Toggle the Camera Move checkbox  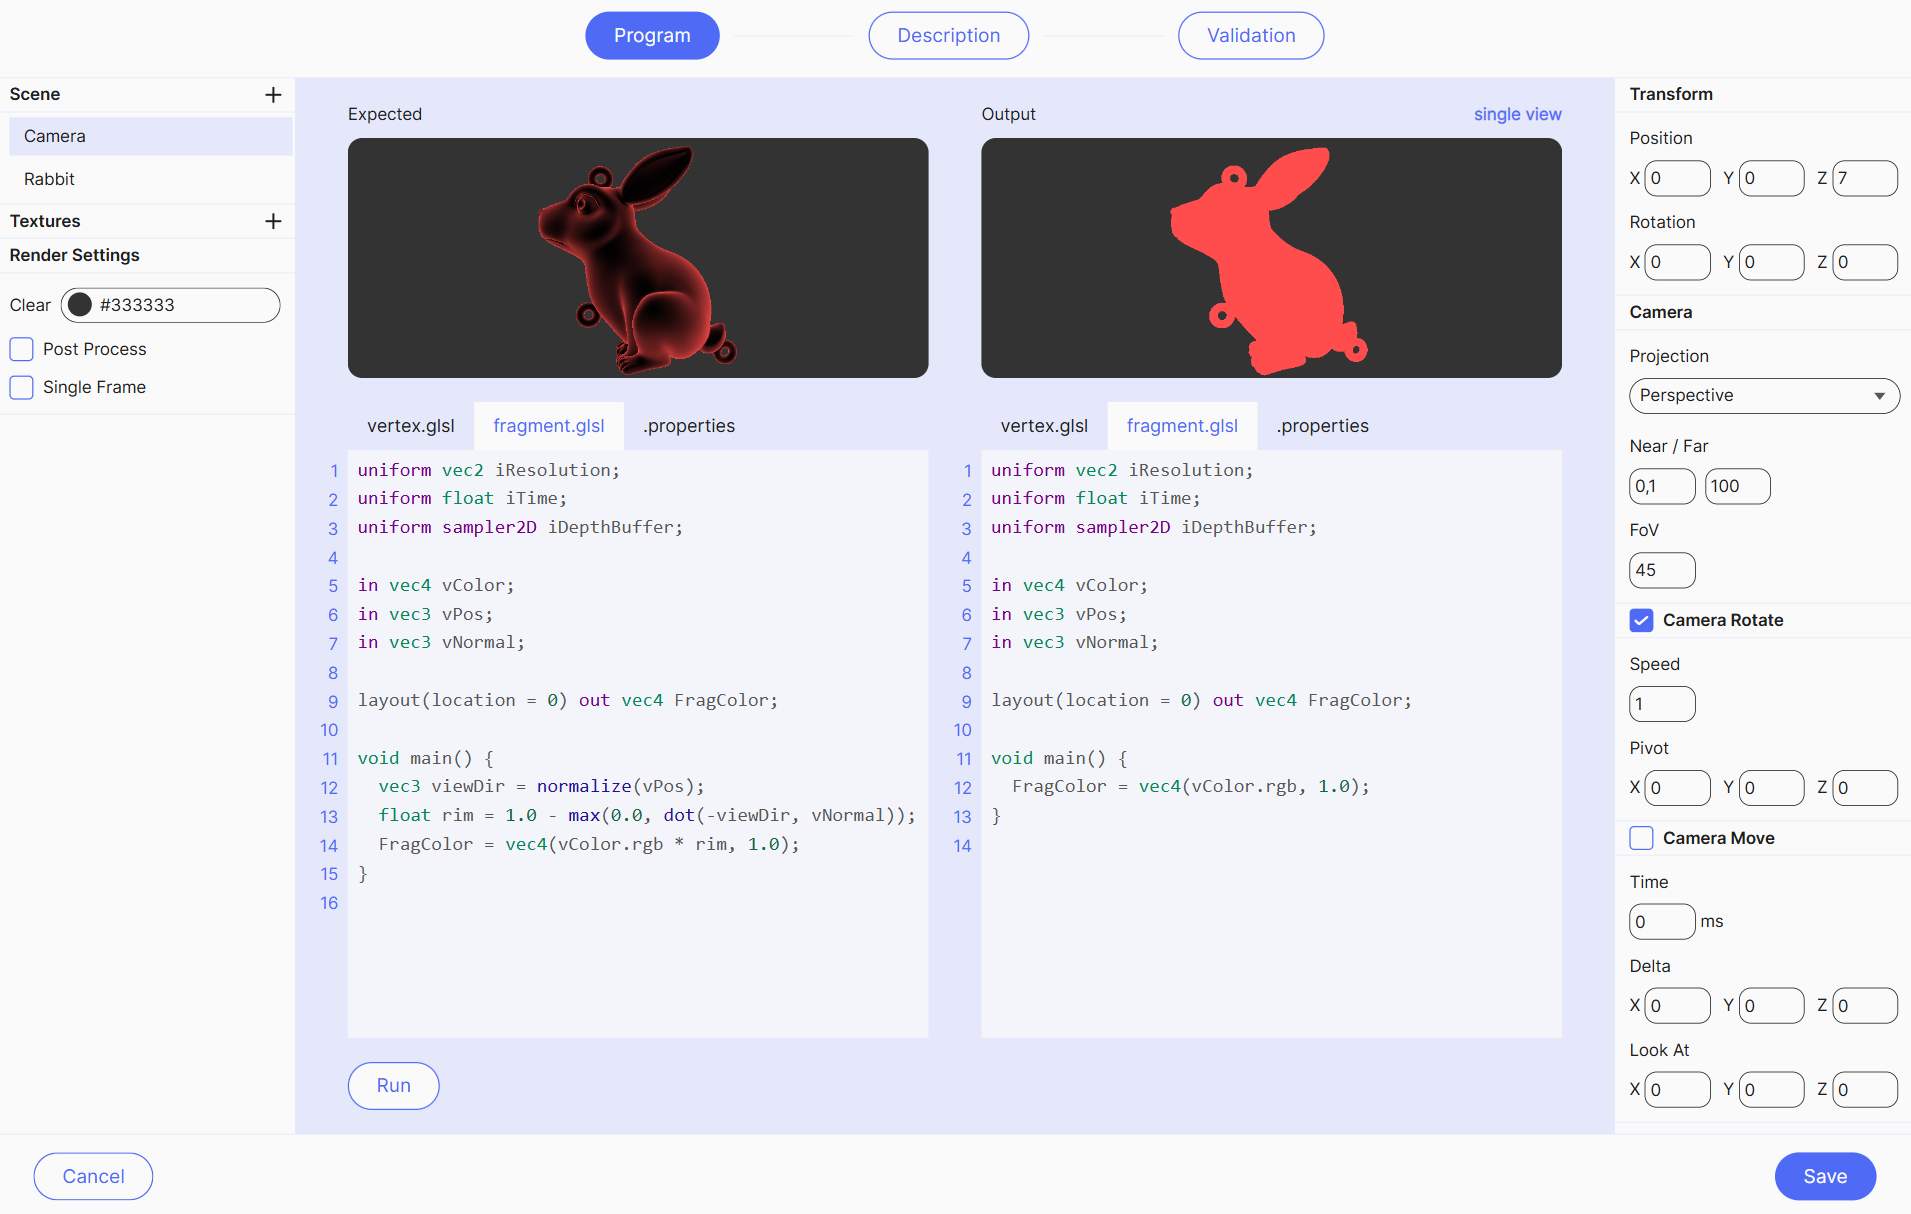click(x=1641, y=838)
